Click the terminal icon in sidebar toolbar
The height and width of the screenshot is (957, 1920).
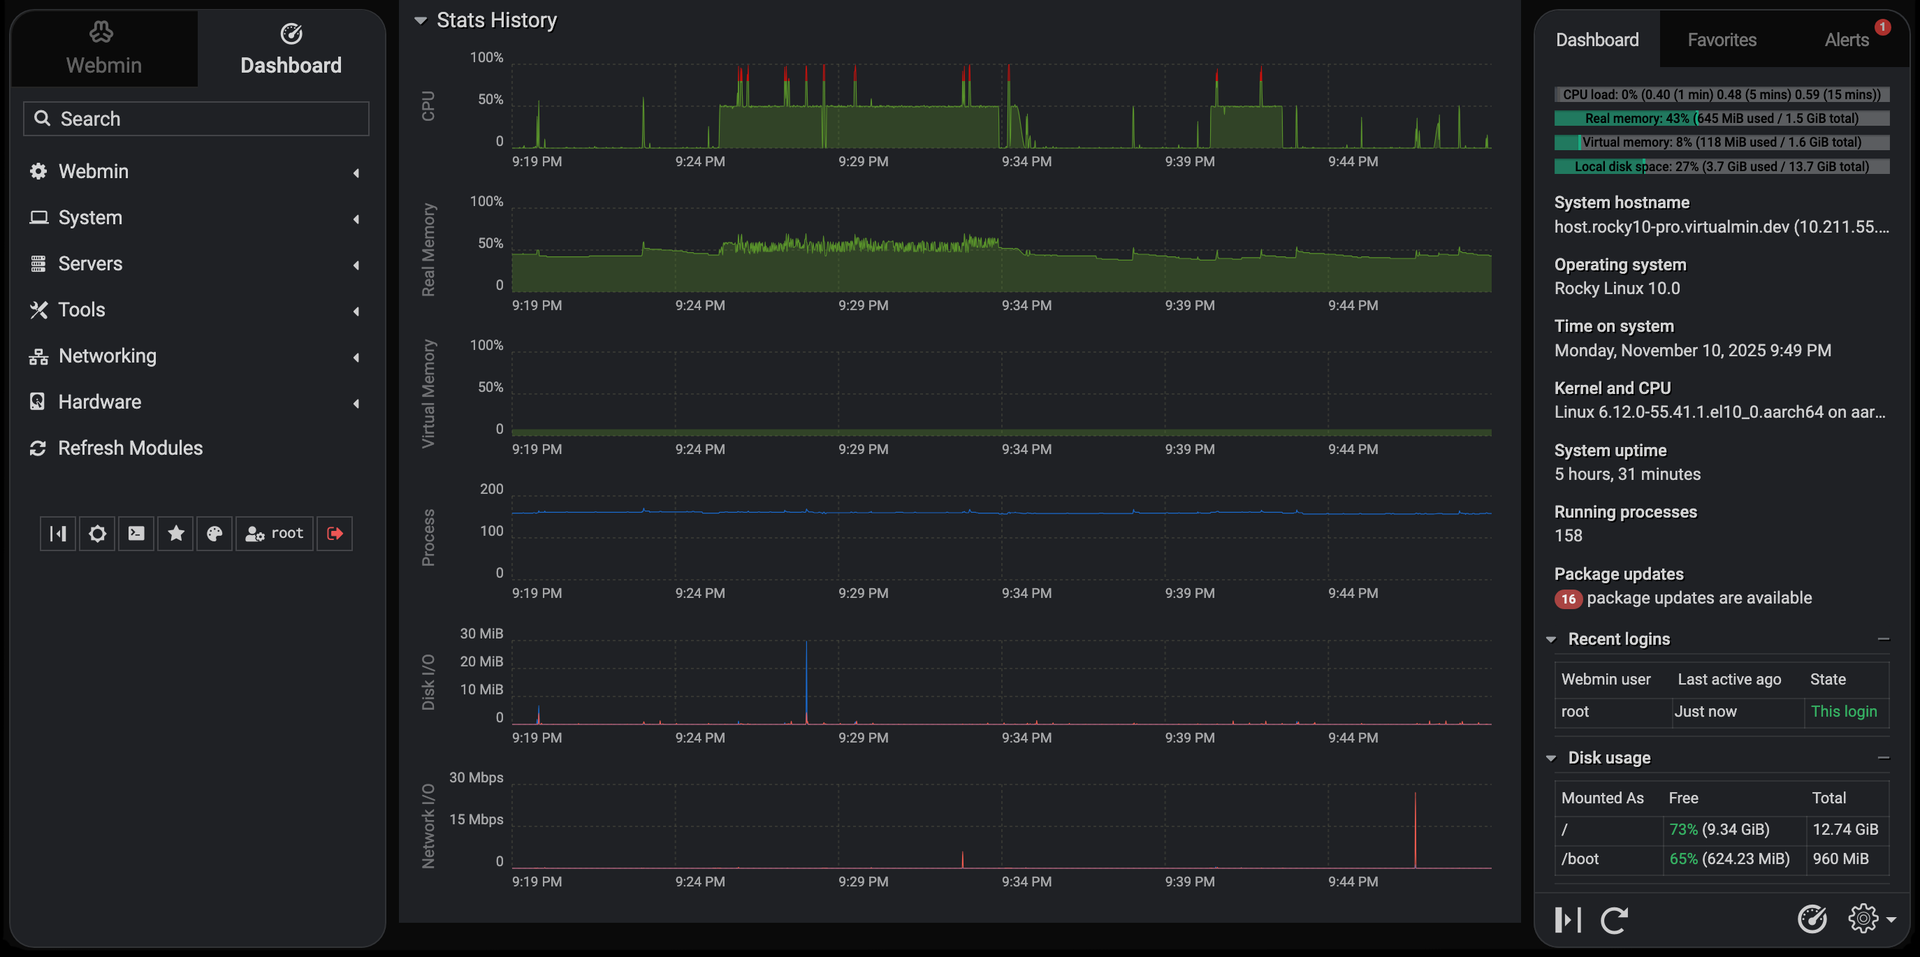136,534
